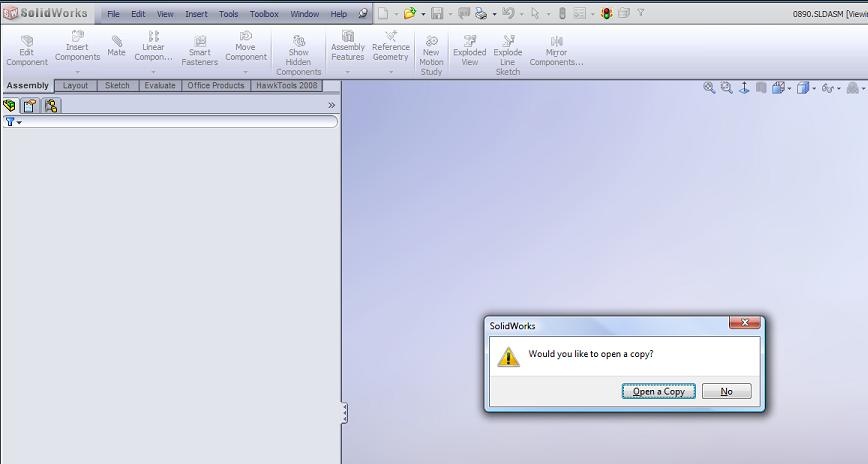Expand Insert Components dropdown arrow

tap(78, 72)
